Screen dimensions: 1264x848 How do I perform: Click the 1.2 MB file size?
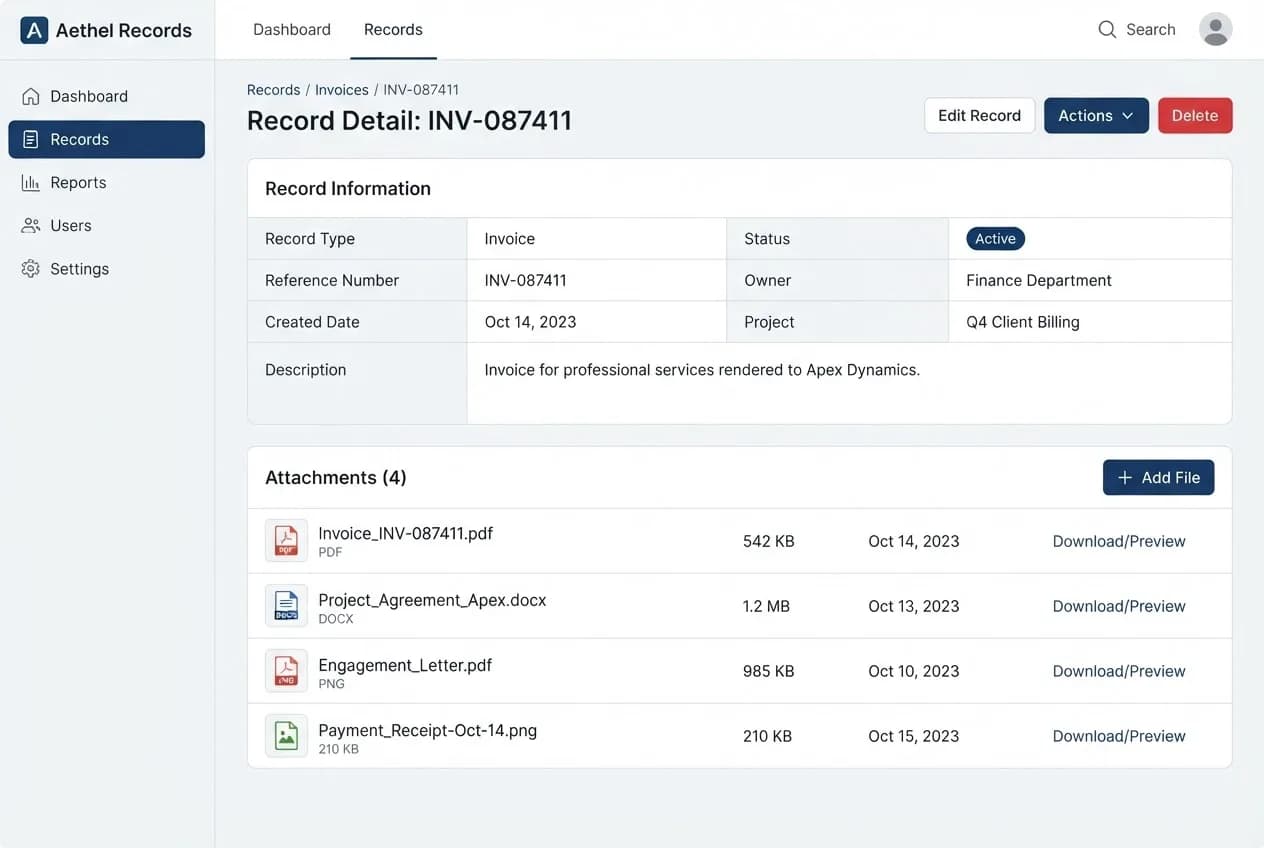pos(766,607)
